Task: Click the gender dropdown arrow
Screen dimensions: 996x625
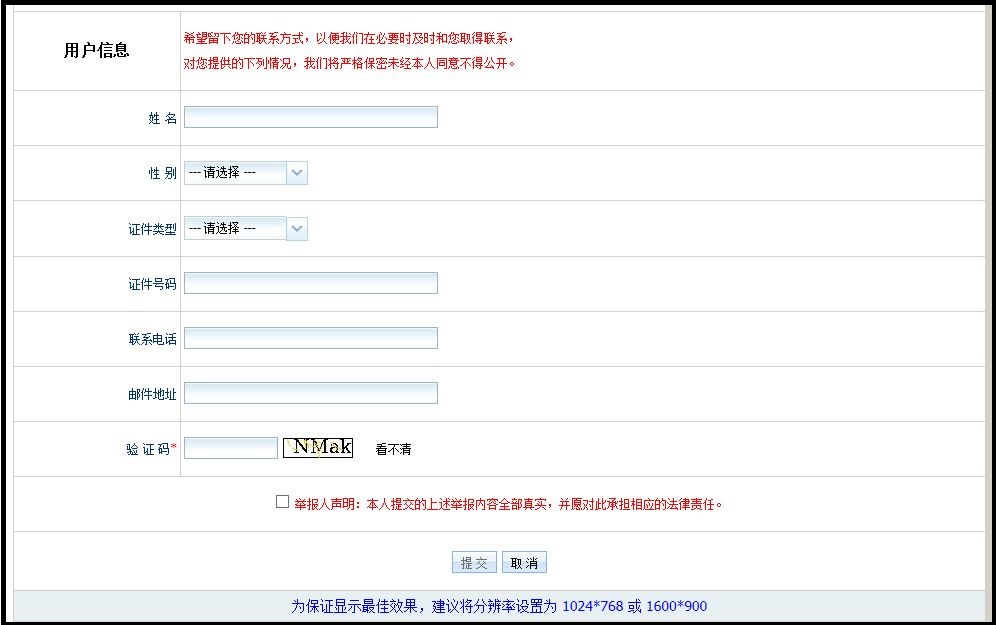Action: tap(297, 172)
